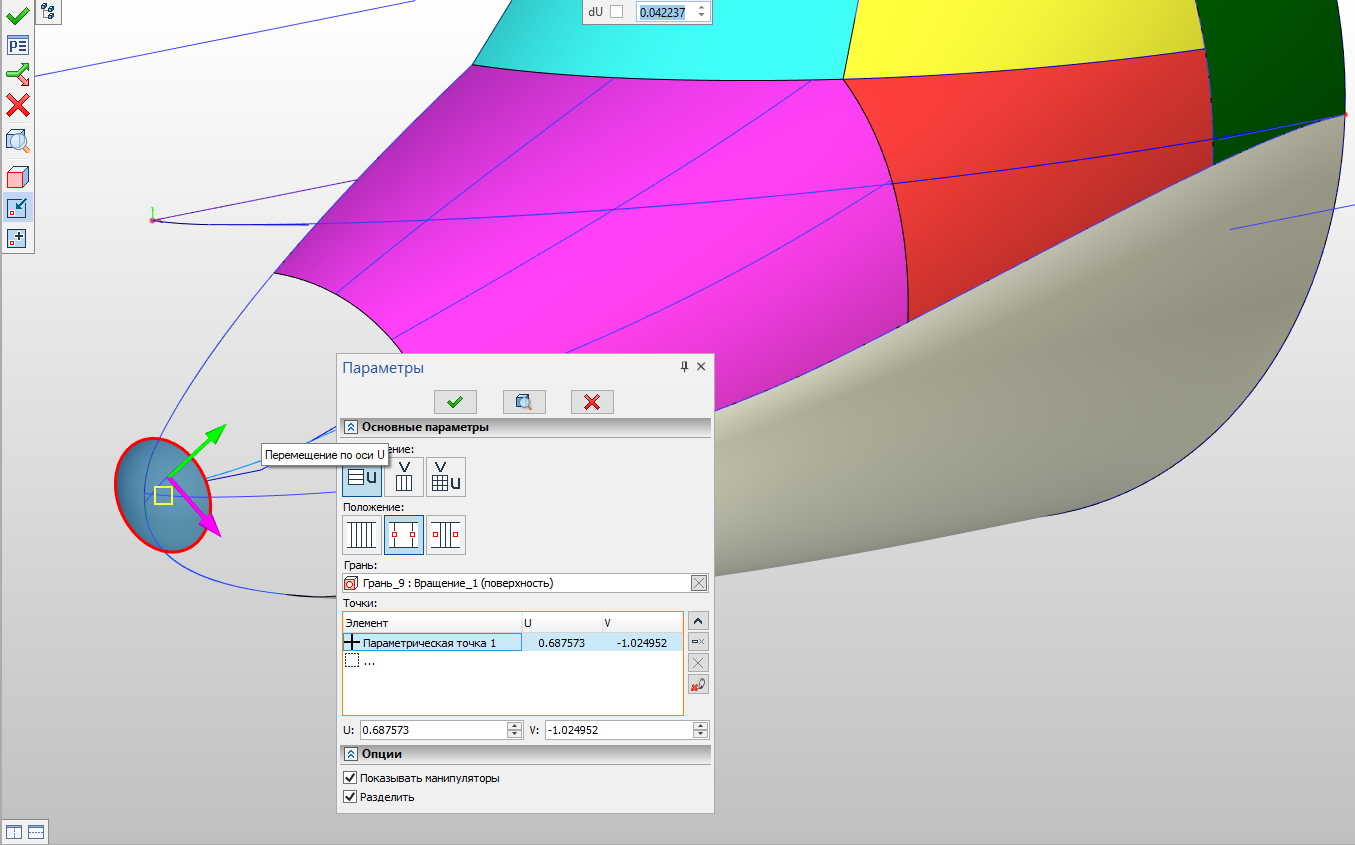Select combined UV grid direction button
Screen dimensions: 1355x845
(446, 477)
